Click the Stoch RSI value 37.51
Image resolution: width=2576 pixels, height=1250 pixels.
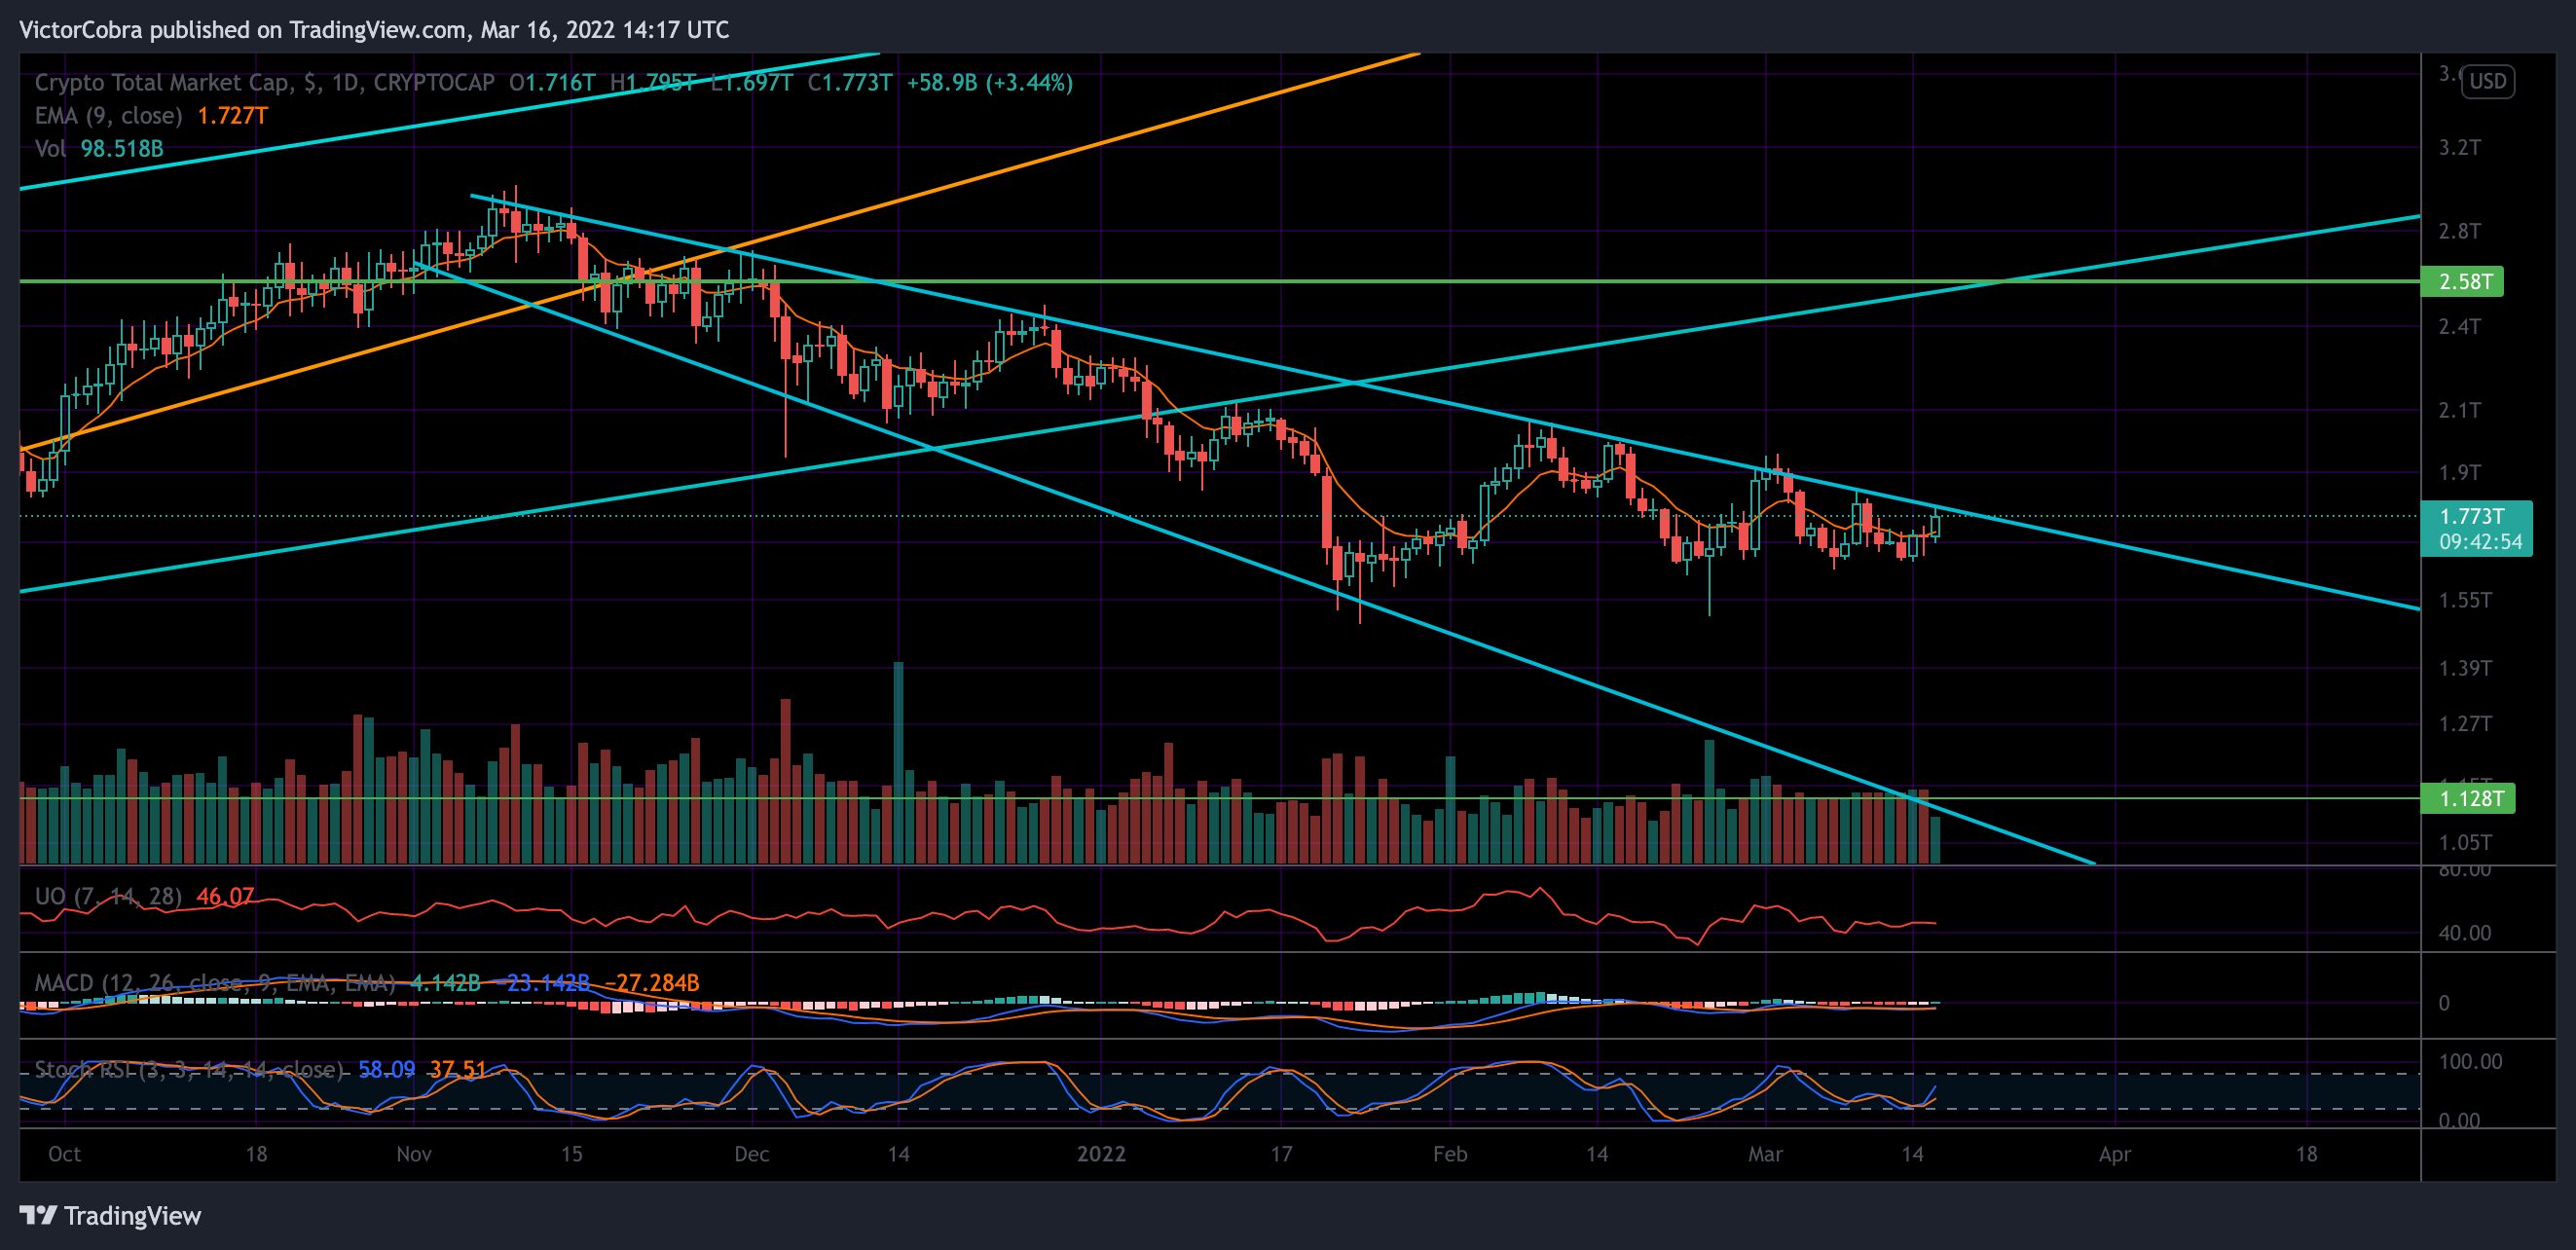[457, 1069]
